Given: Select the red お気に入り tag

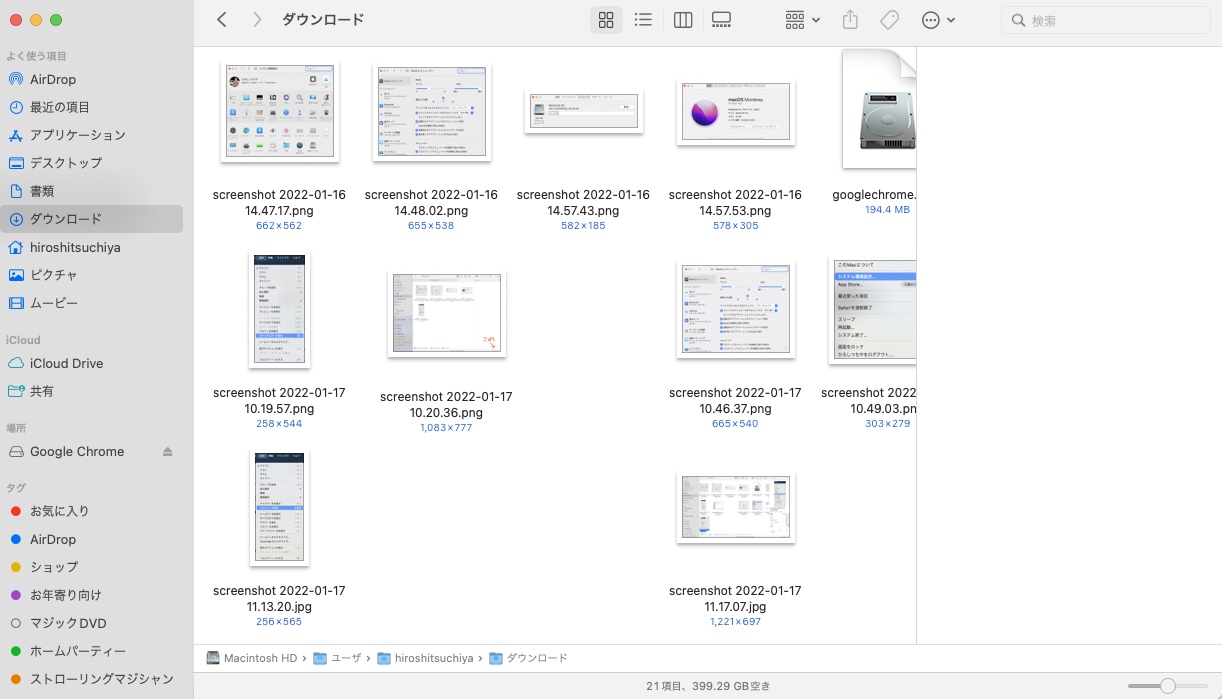Looking at the screenshot, I should (59, 511).
